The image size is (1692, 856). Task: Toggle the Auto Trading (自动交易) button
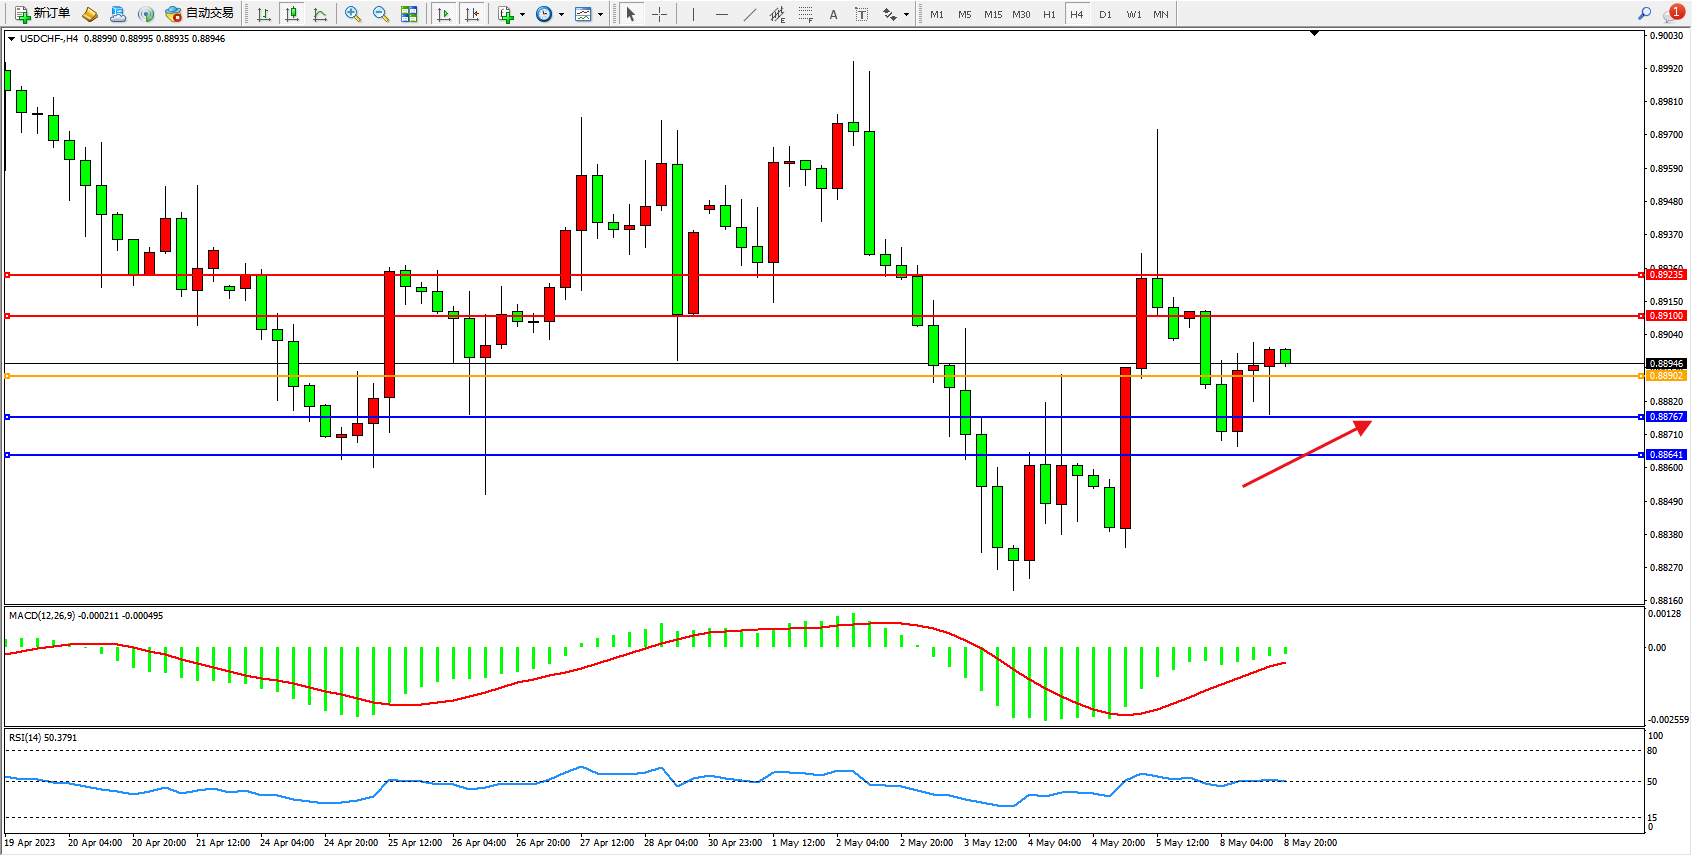(200, 14)
